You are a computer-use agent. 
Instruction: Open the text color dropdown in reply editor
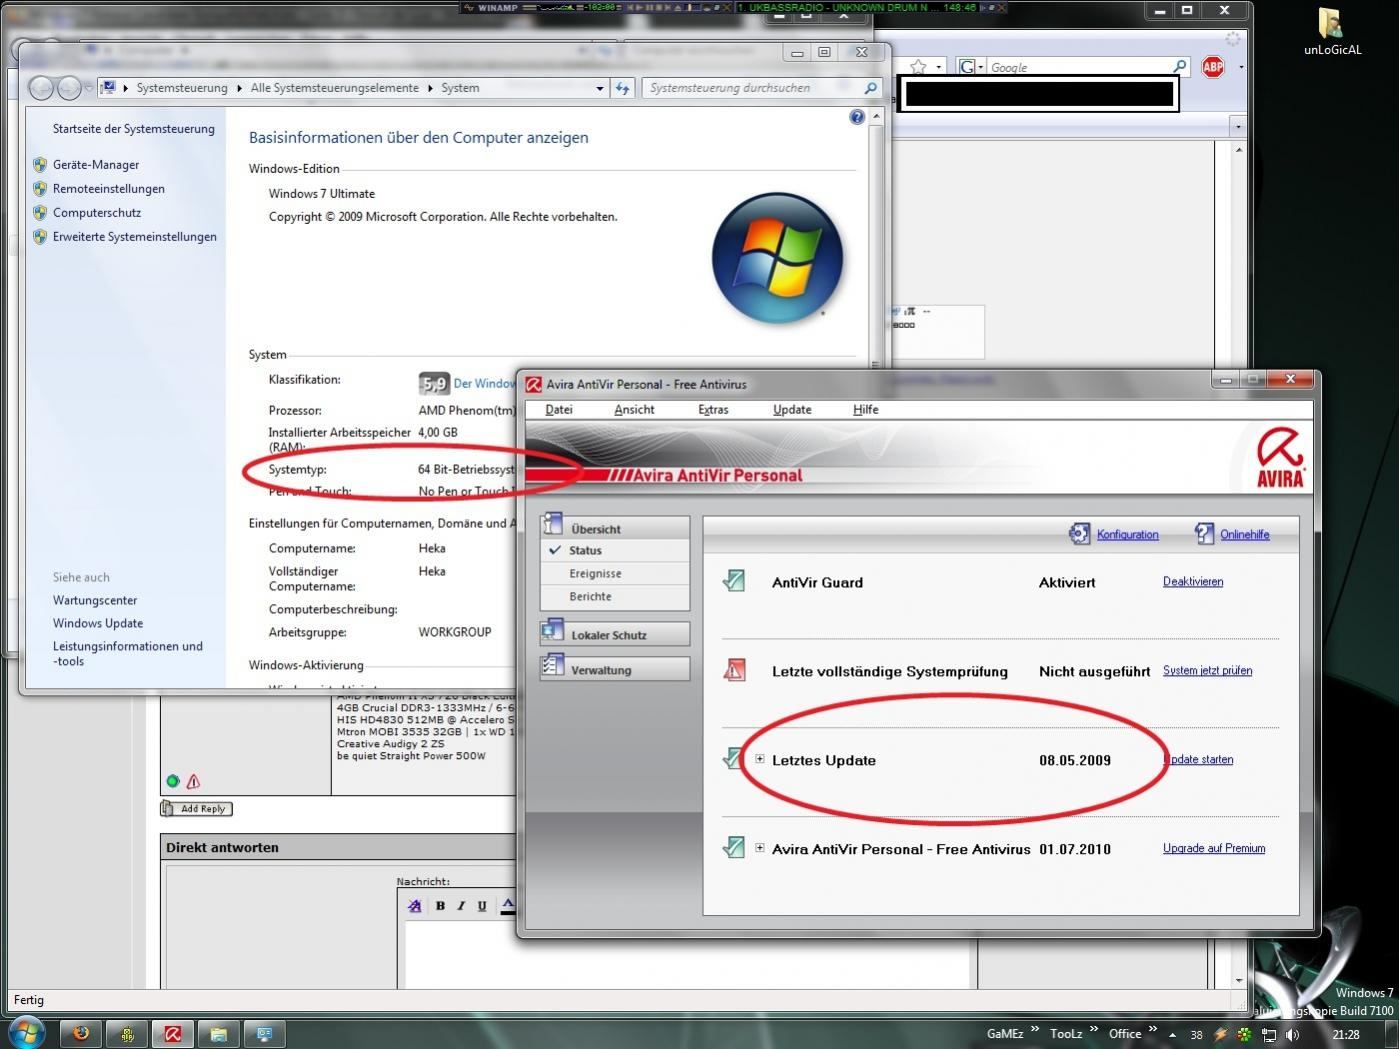tap(508, 906)
